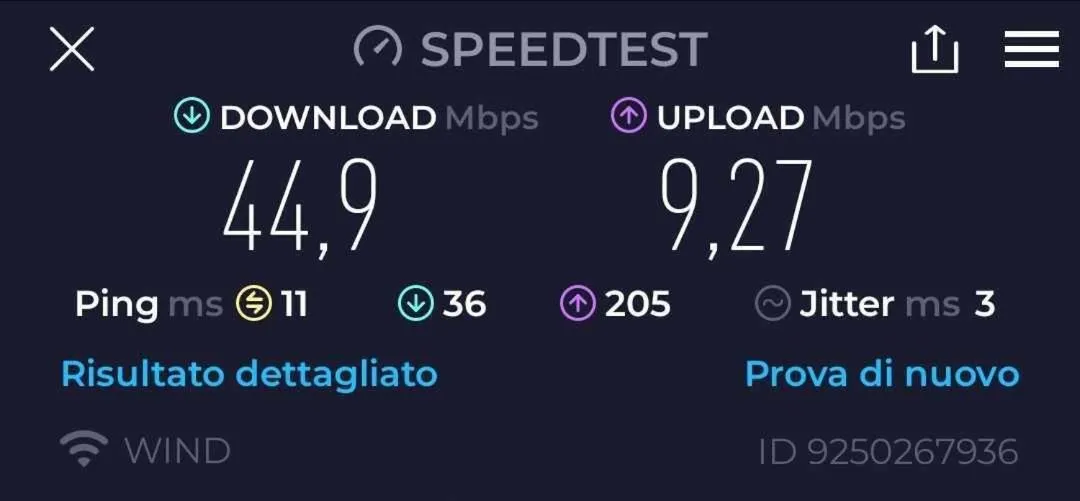This screenshot has height=501, width=1080.
Task: Tap the Wi-Fi icon next to WIND
Action: pyautogui.click(x=83, y=449)
